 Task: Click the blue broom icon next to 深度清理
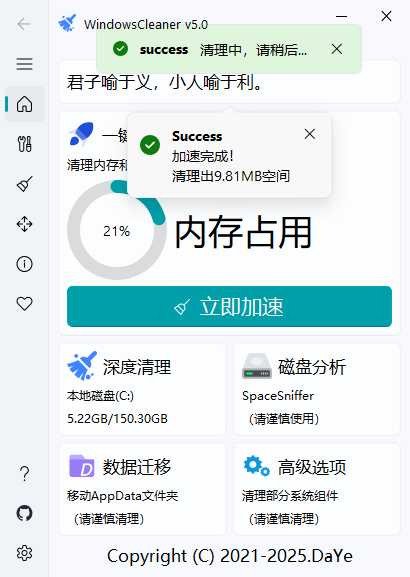pos(82,365)
